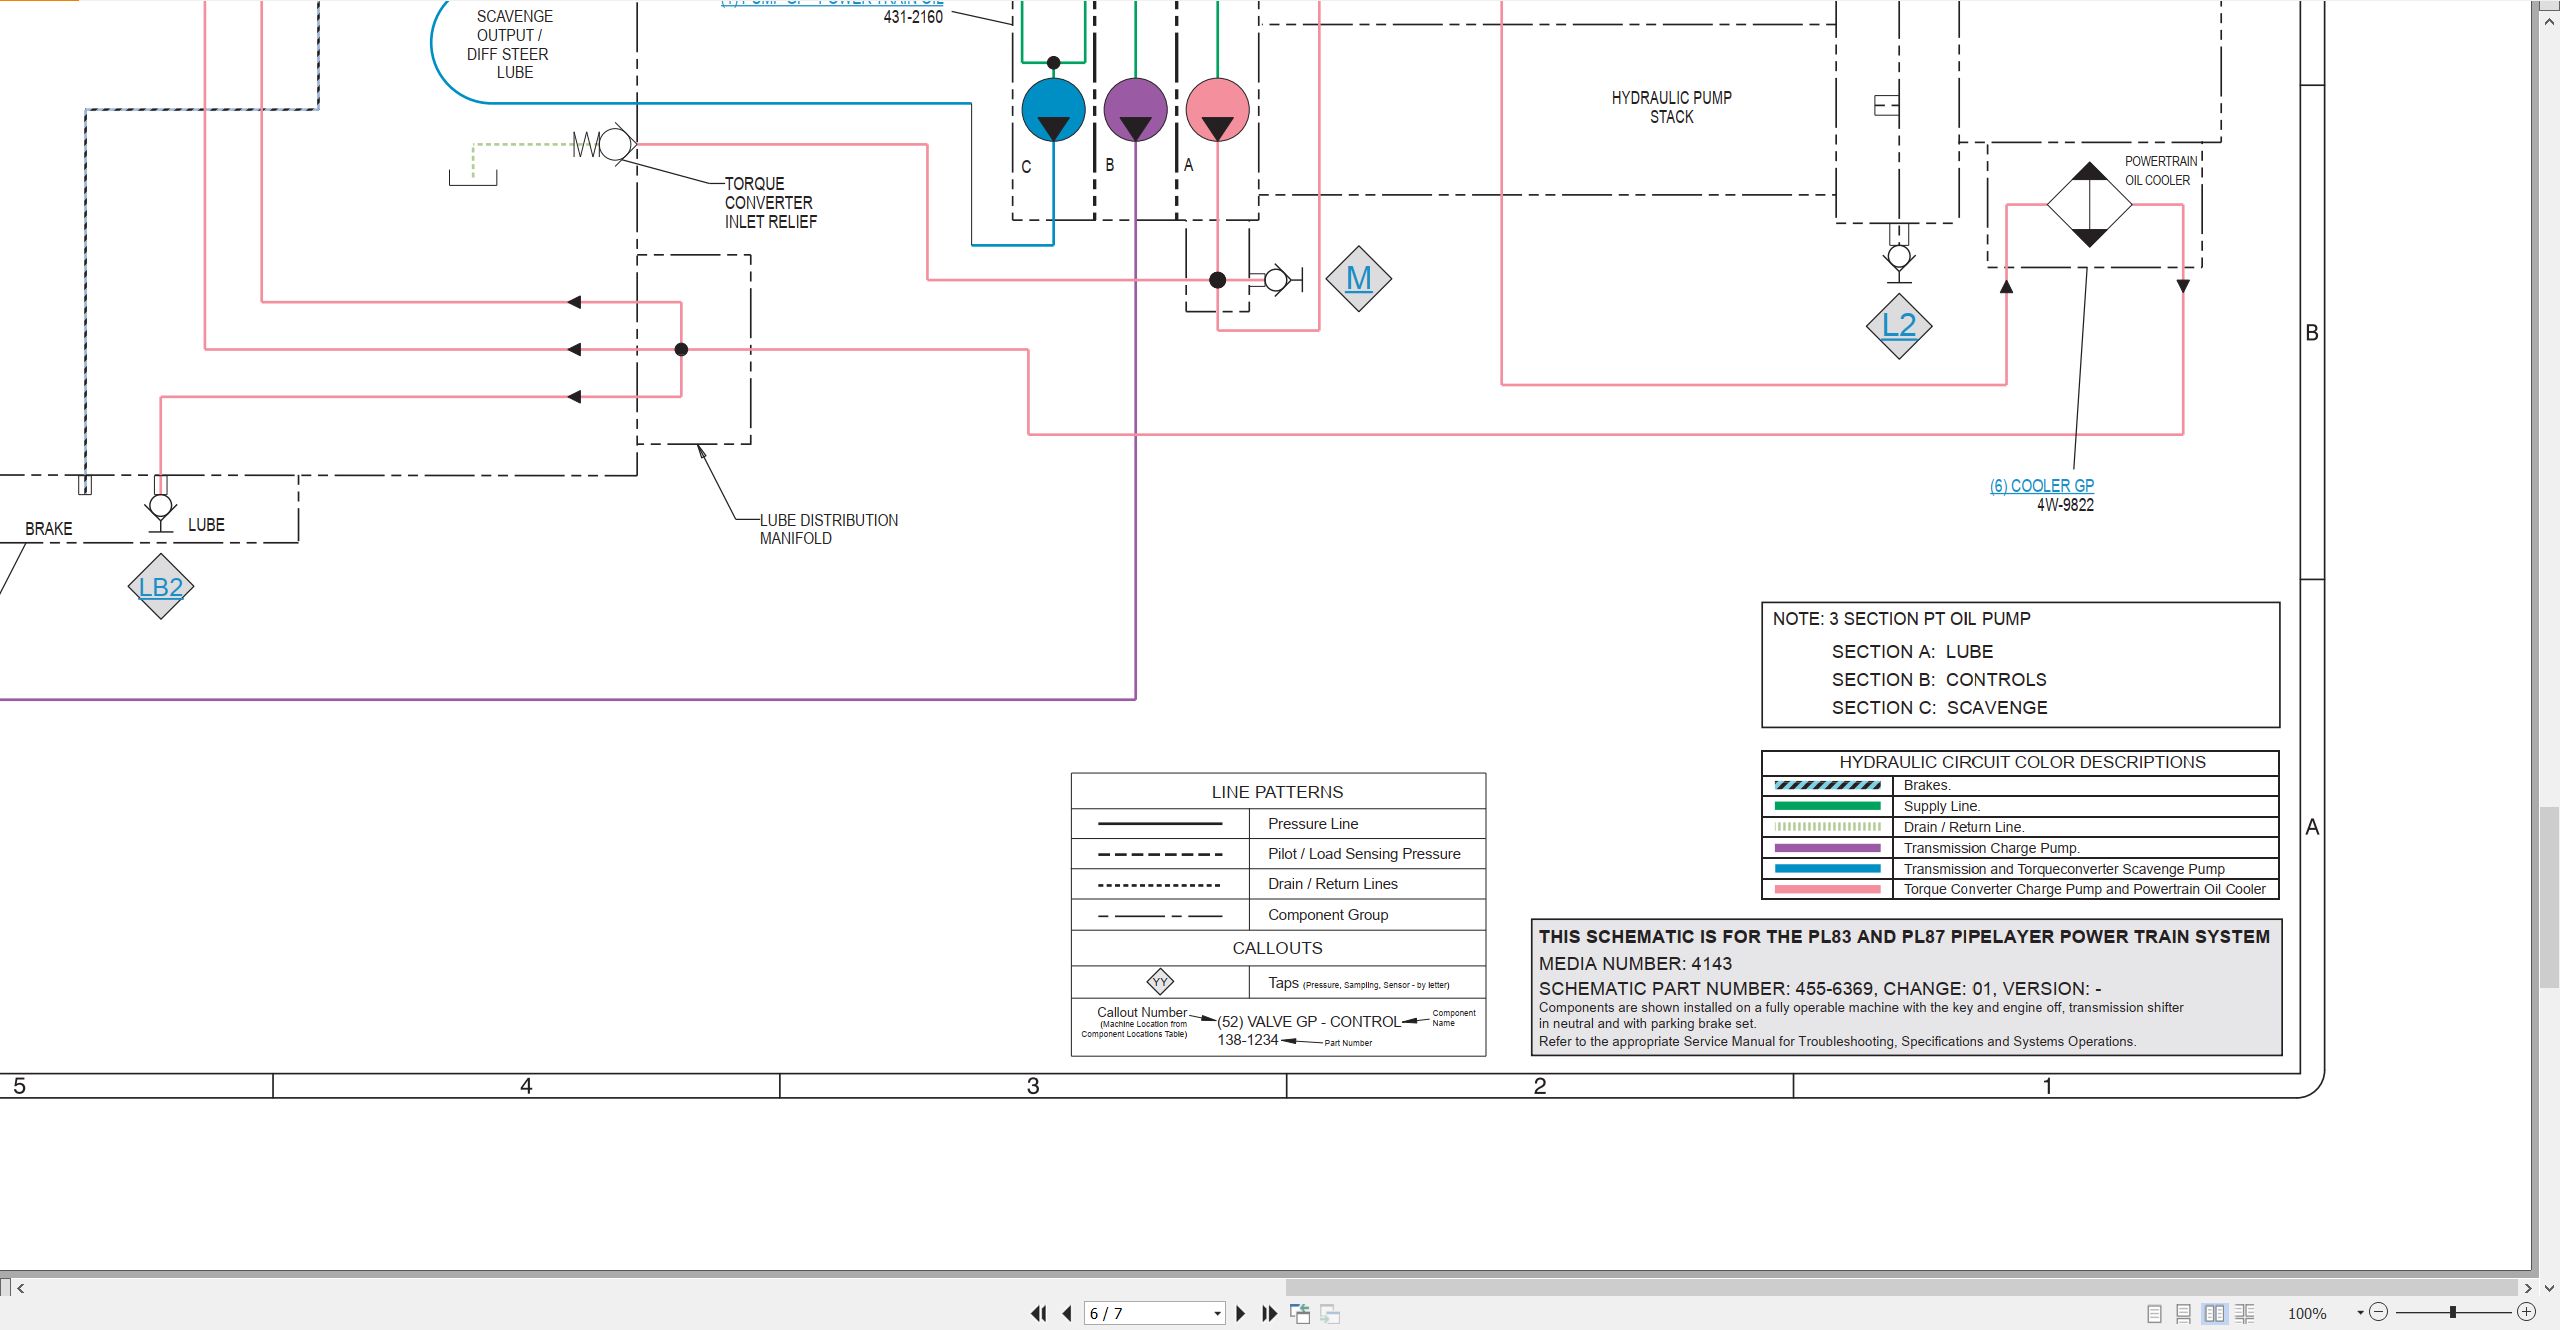Click the TORQUE CONVERTER INLET RELIEF label
This screenshot has width=2560, height=1330.
(770, 203)
